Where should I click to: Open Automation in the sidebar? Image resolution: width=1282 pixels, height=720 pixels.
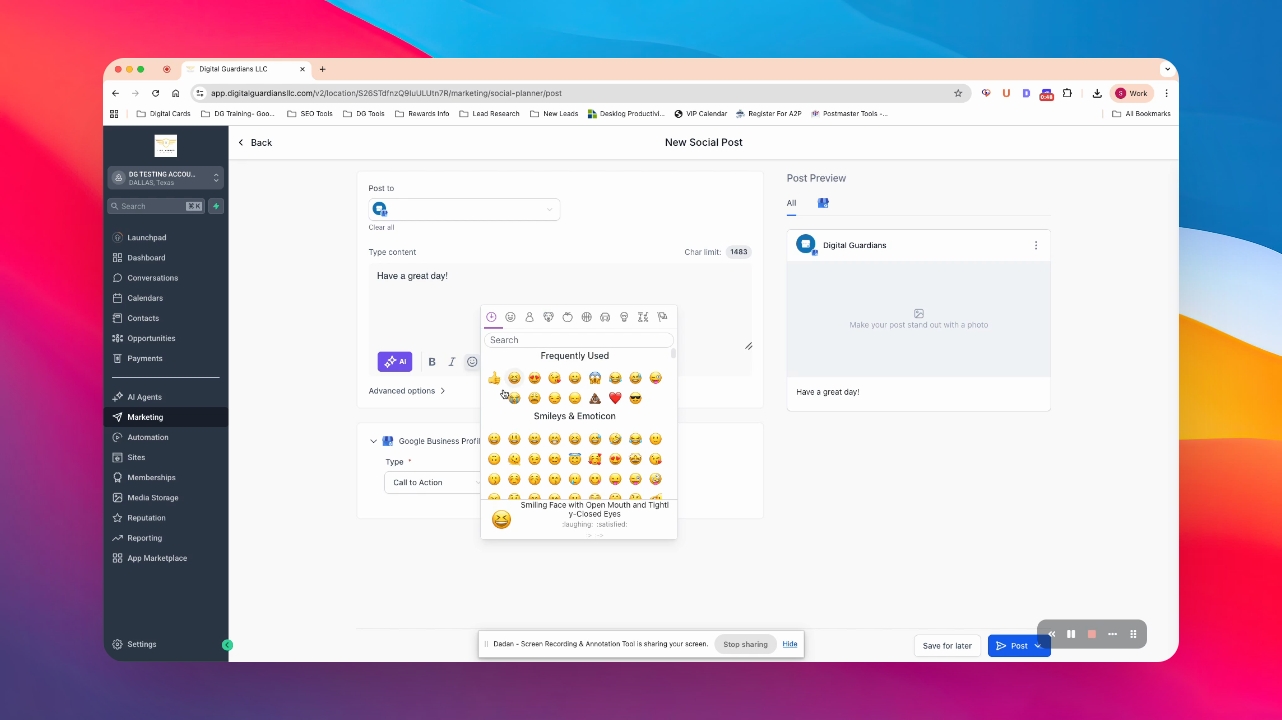[x=148, y=437]
